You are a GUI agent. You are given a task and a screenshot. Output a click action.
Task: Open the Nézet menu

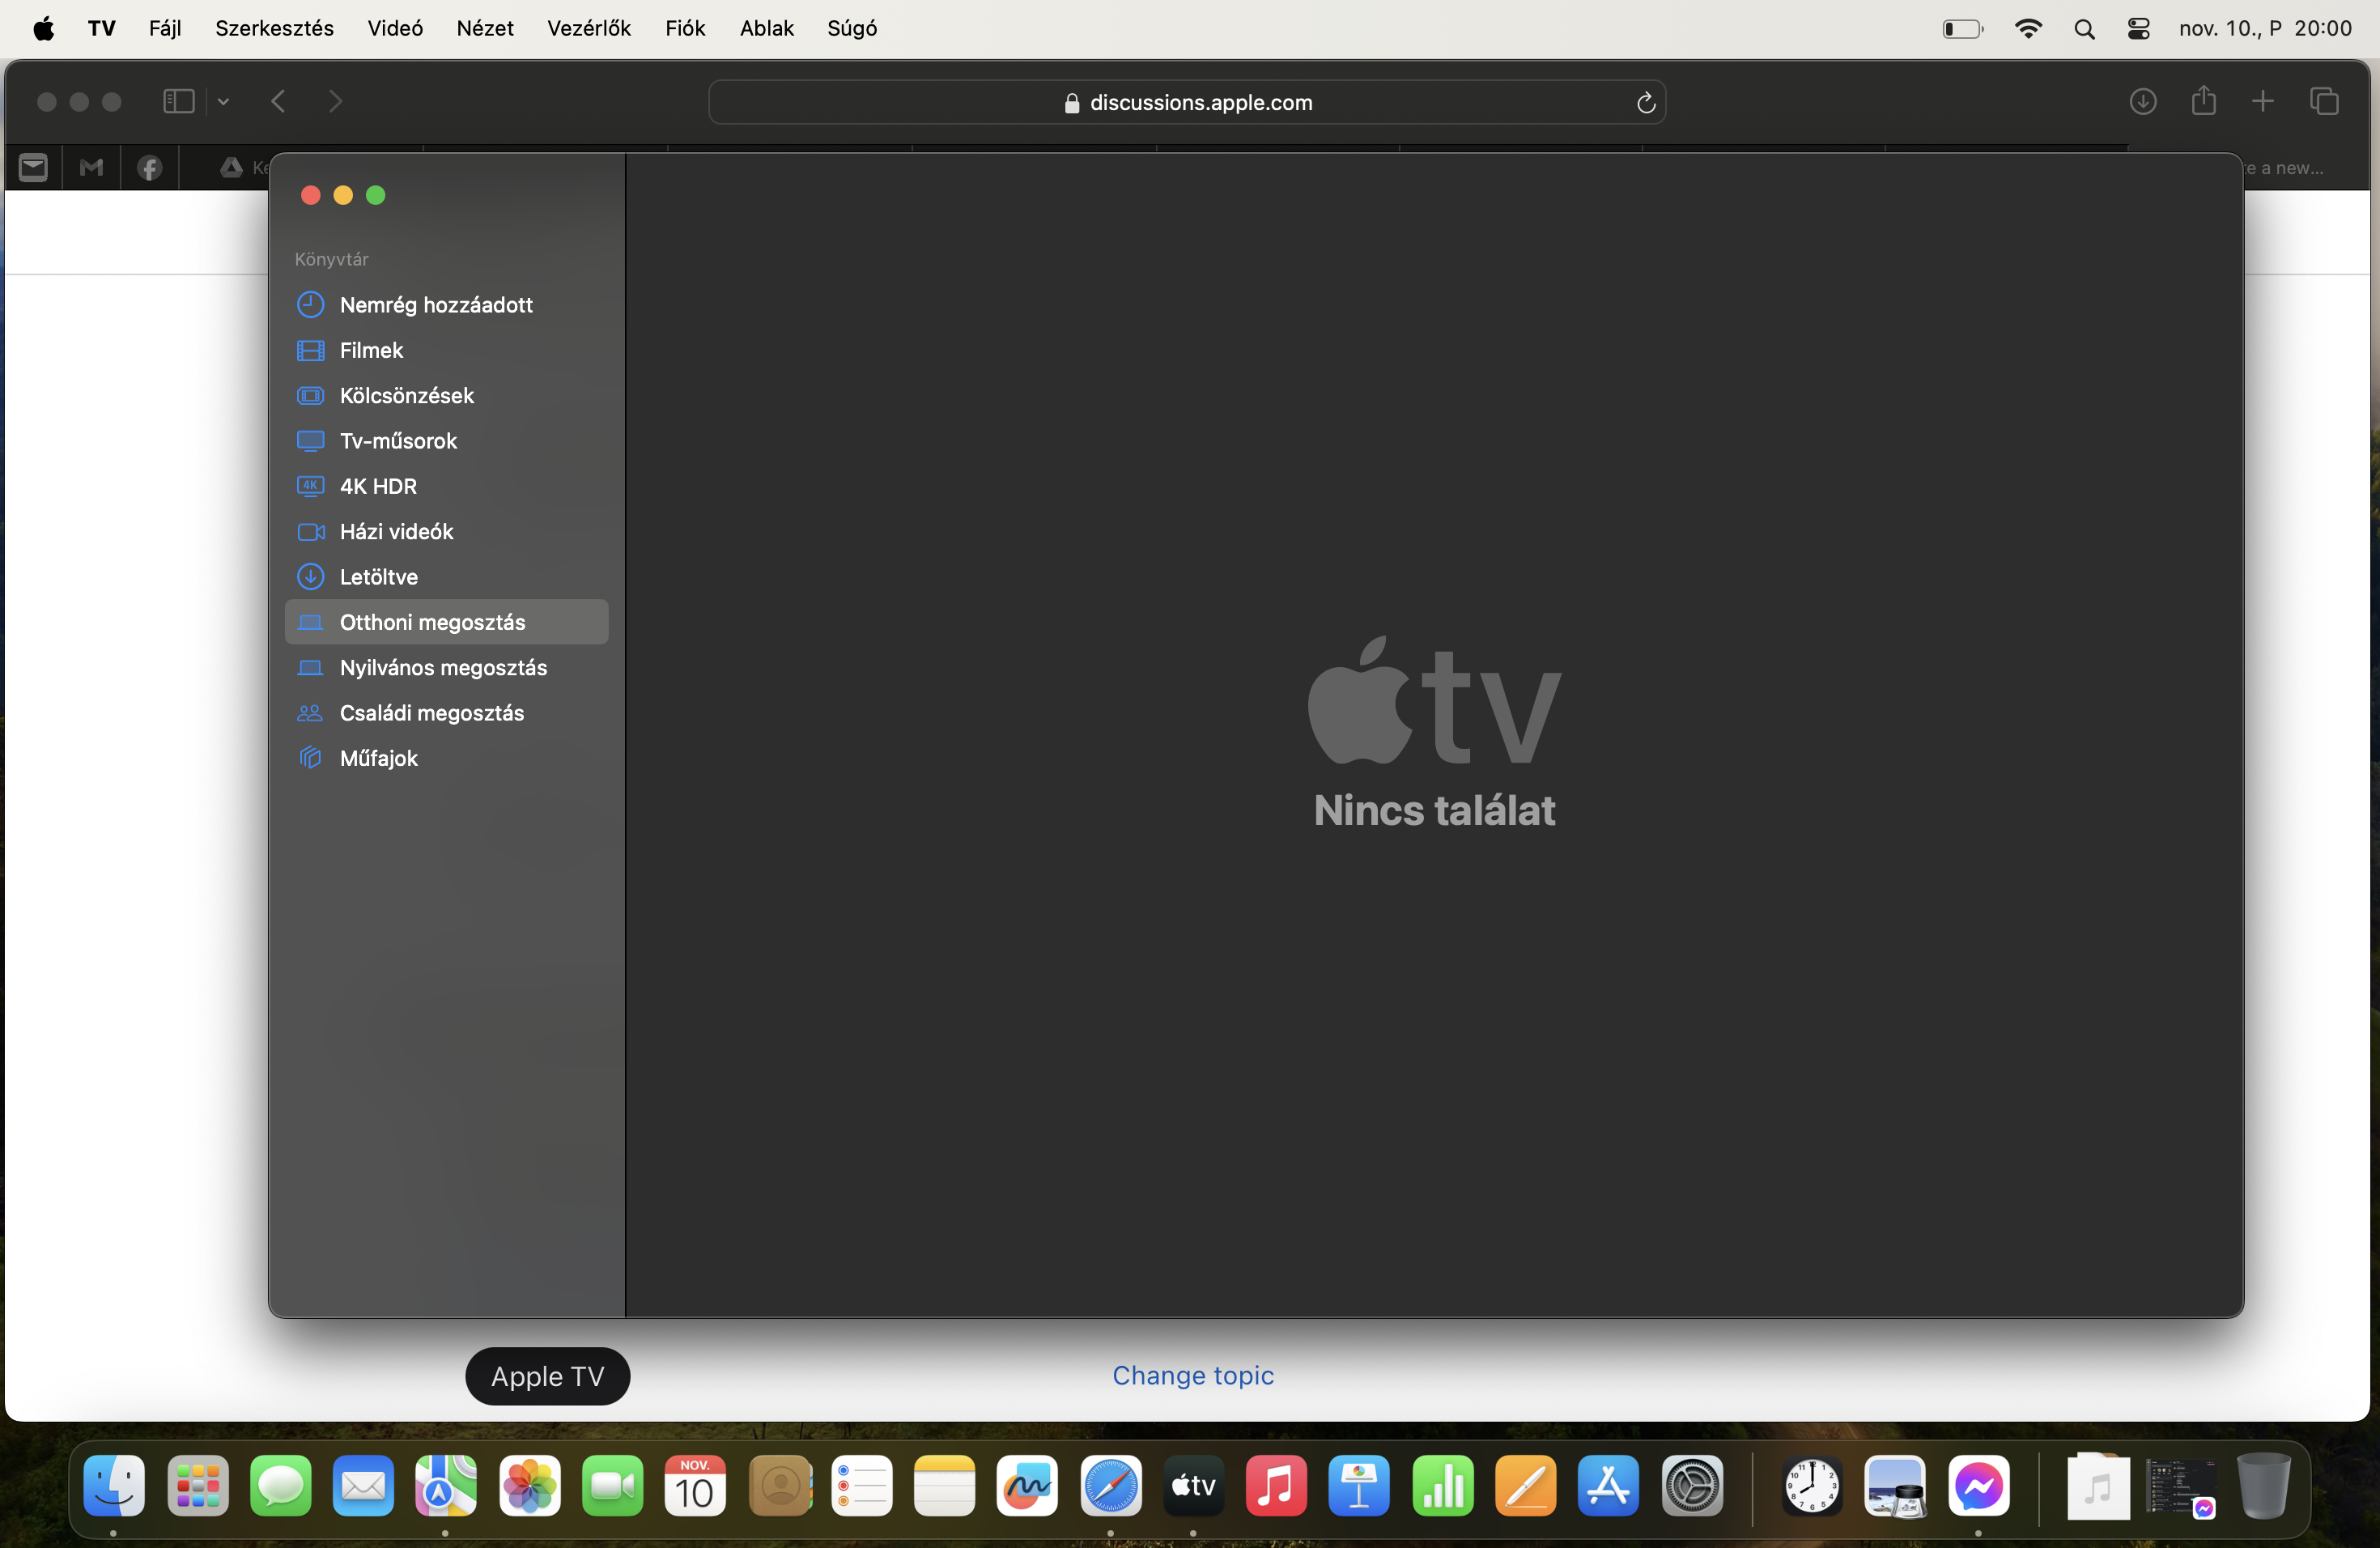coord(485,28)
